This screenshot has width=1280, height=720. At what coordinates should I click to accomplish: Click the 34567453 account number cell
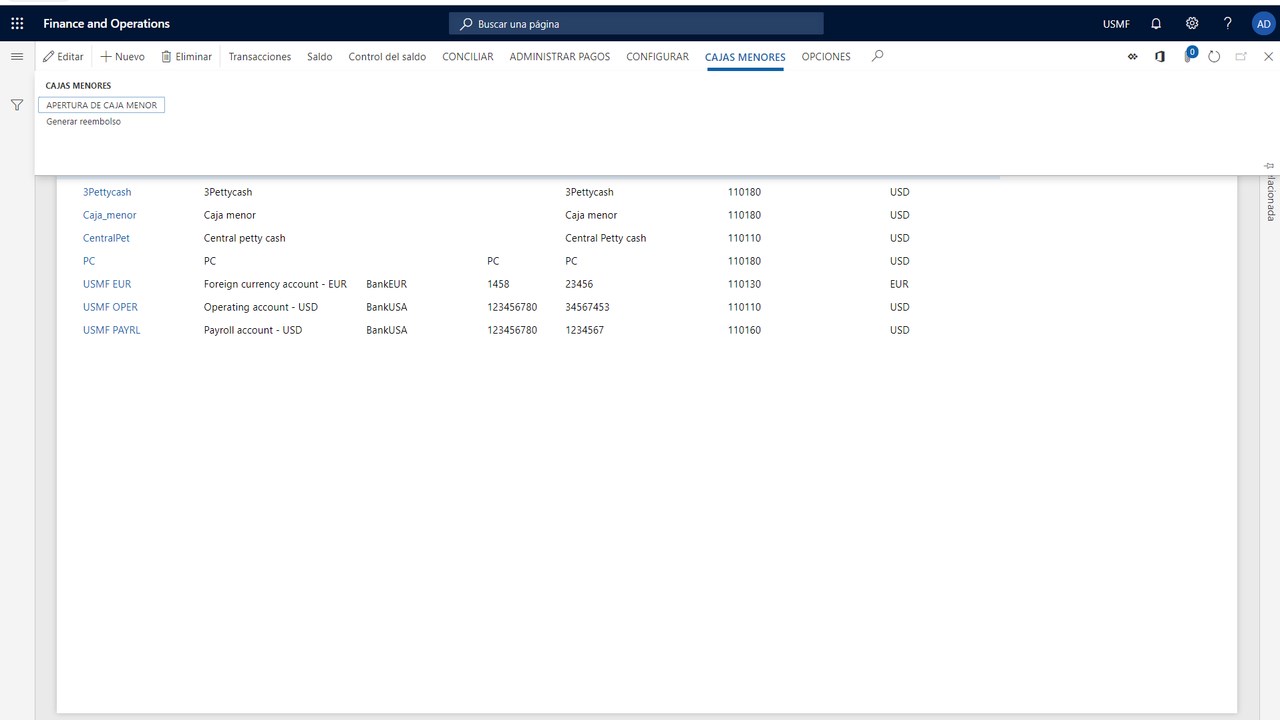click(587, 307)
